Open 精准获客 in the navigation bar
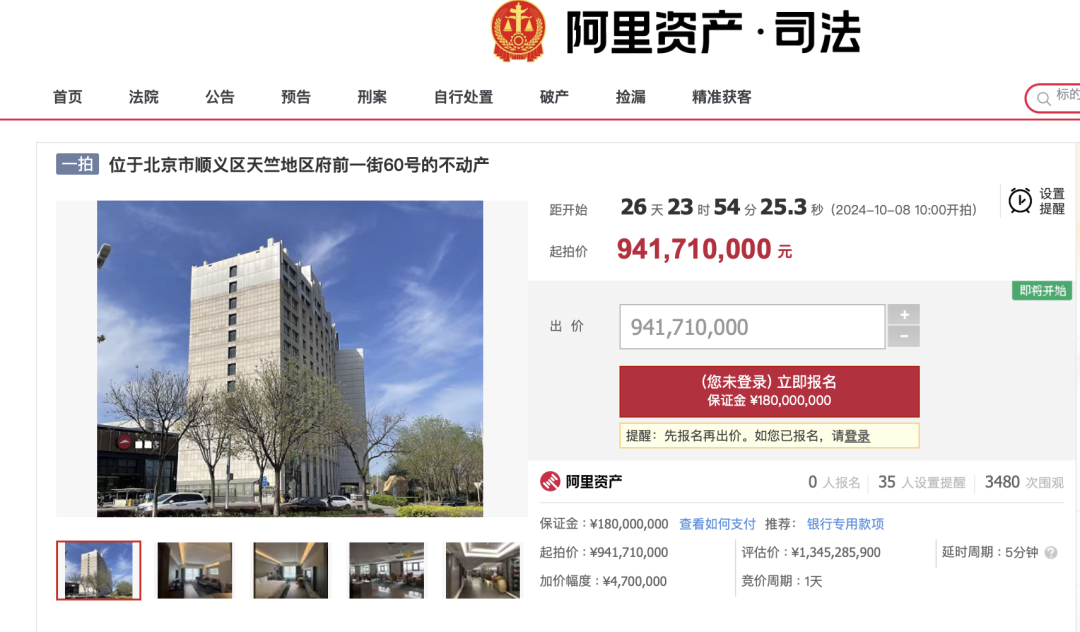 721,97
